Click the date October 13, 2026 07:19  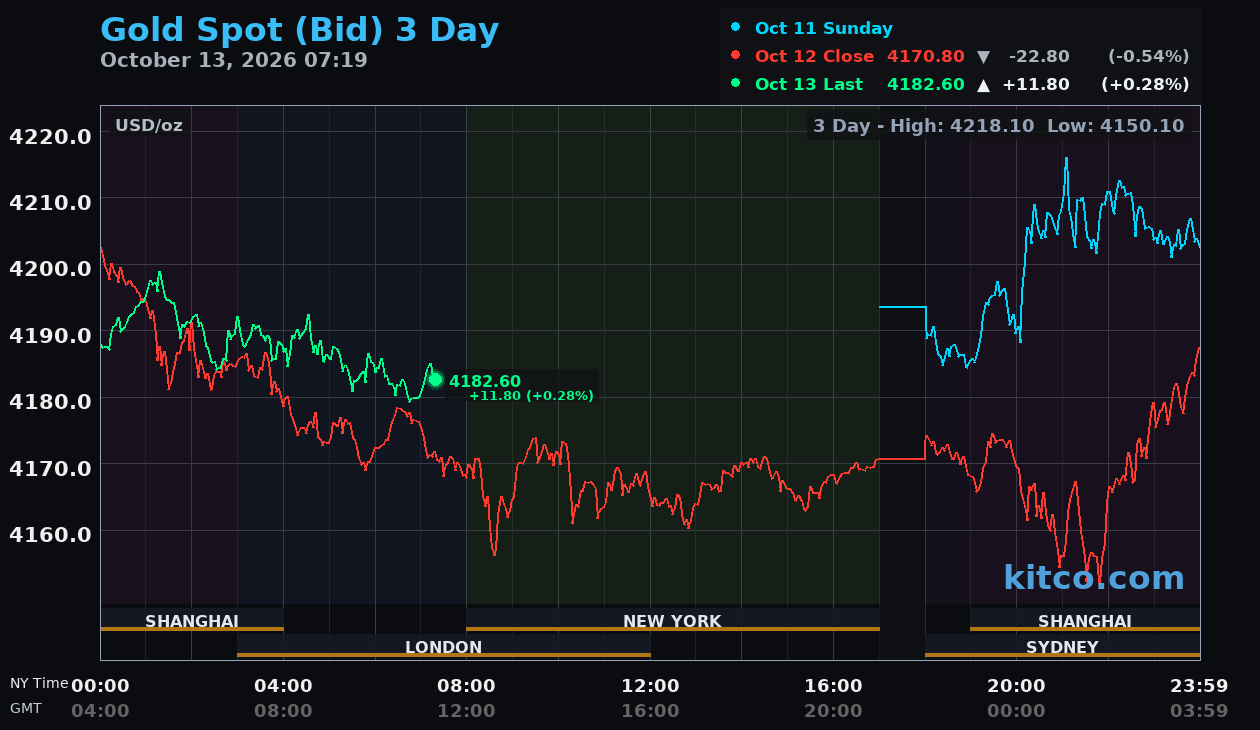pos(234,60)
